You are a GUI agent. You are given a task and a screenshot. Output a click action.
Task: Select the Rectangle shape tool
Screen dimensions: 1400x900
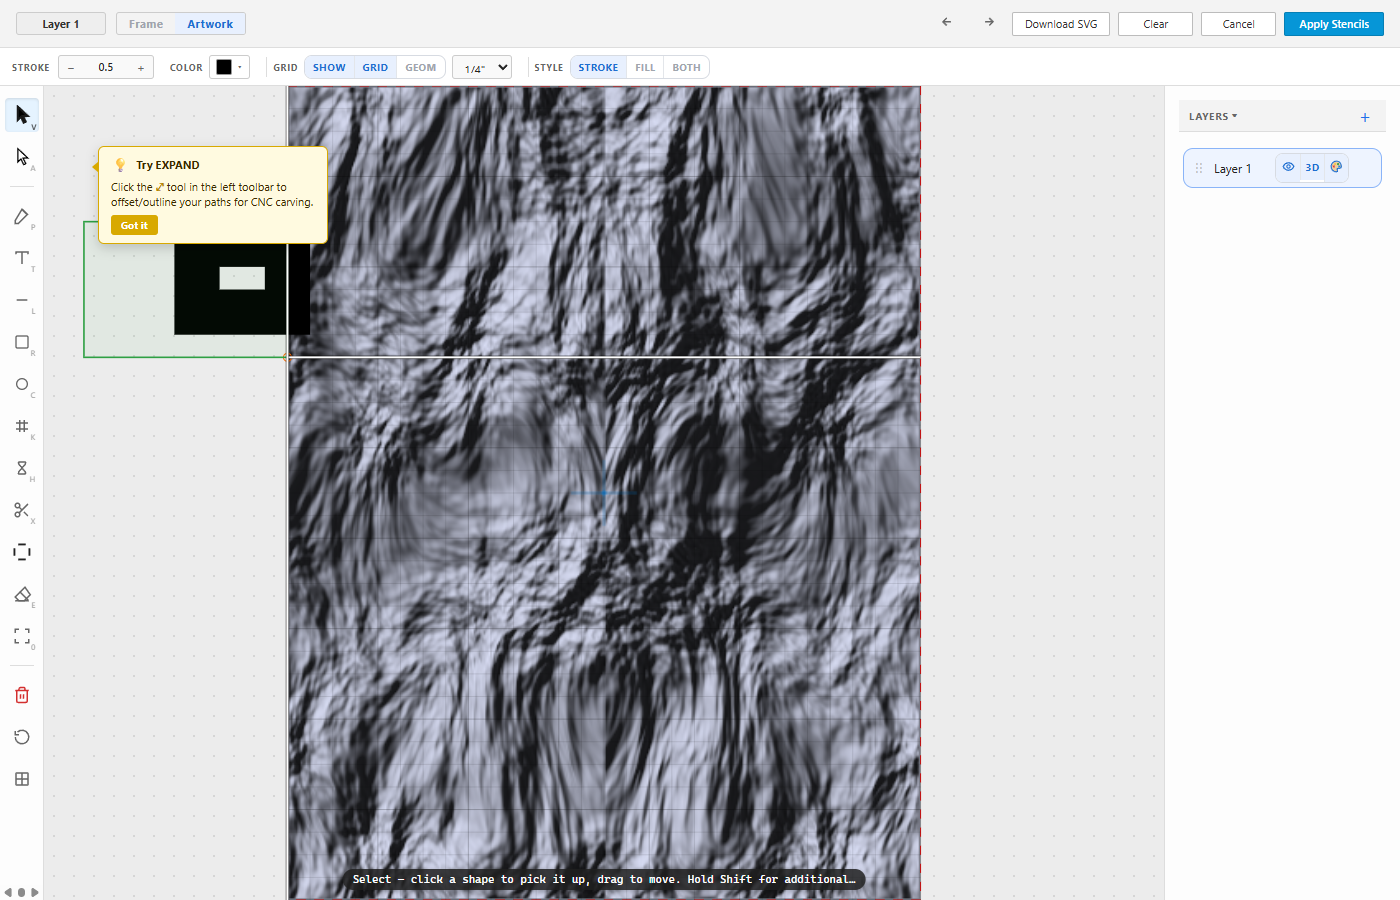click(x=22, y=342)
